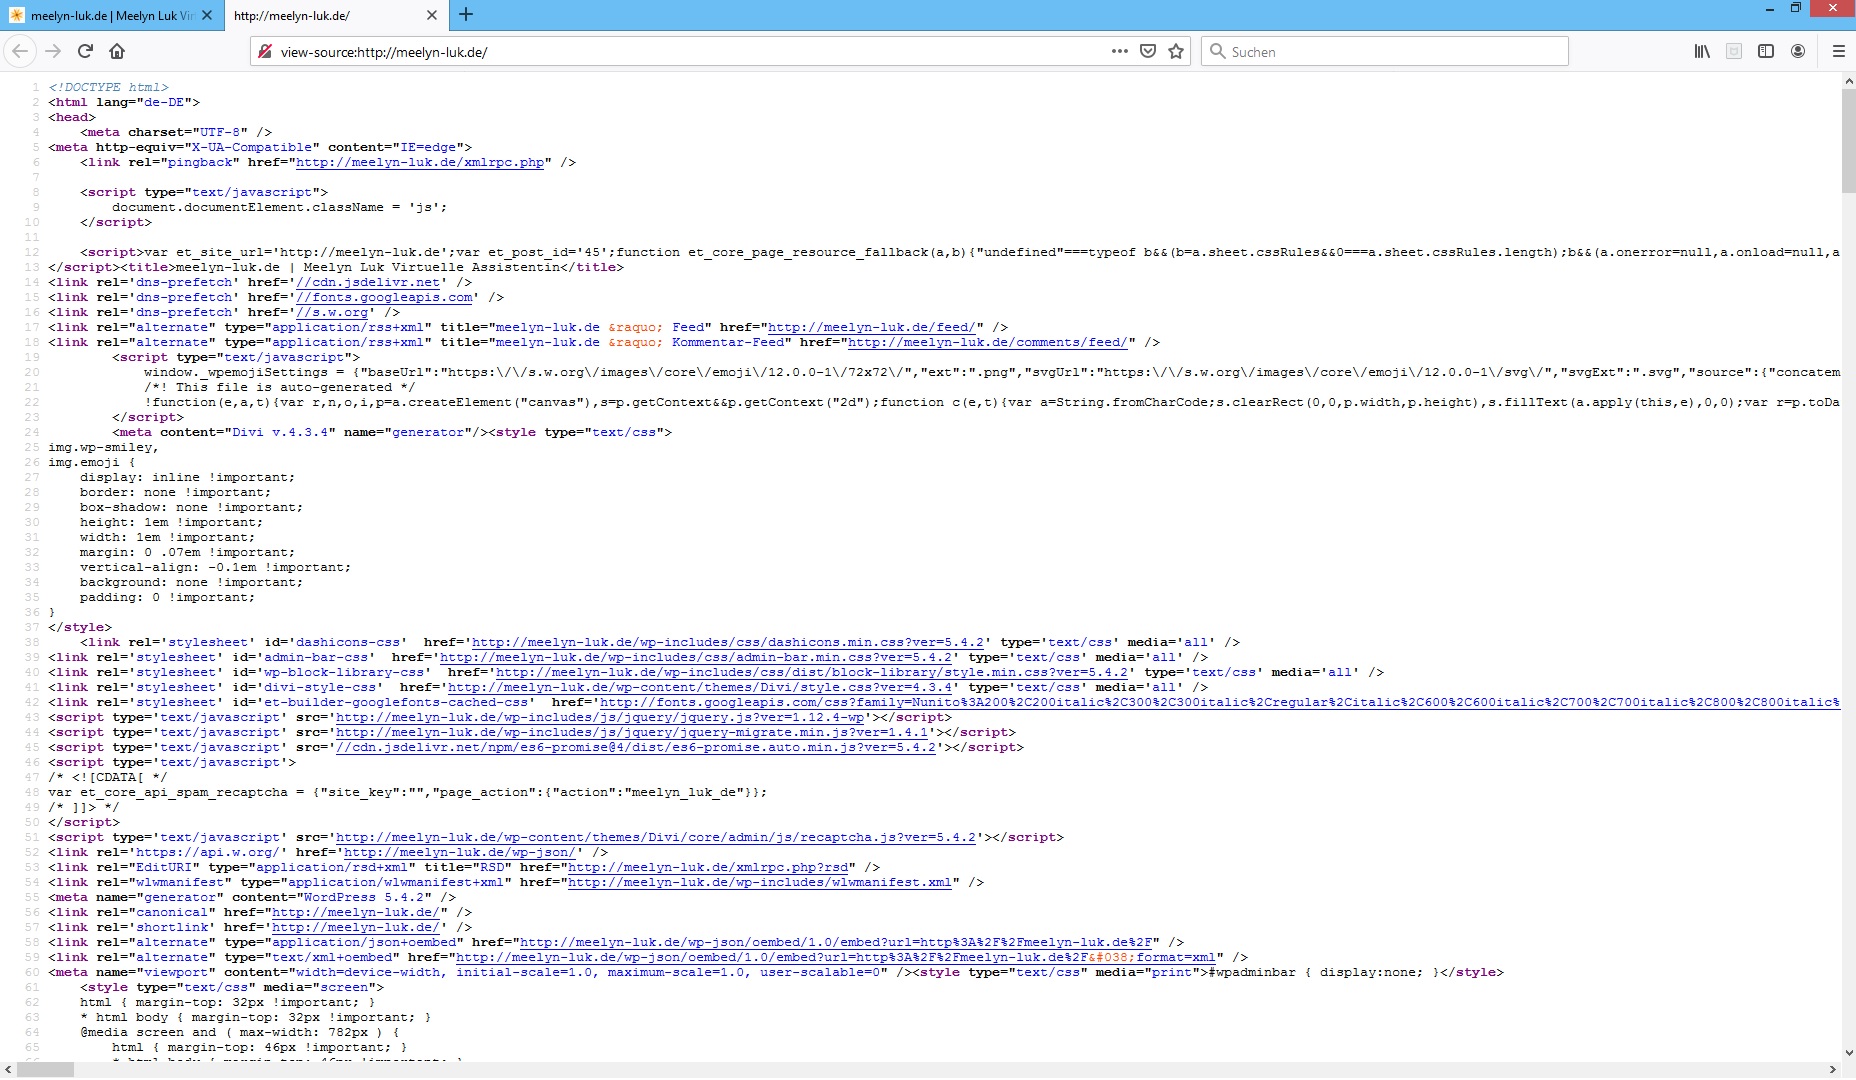Click the 'document.documentElement.className' line

pyautogui.click(x=280, y=207)
